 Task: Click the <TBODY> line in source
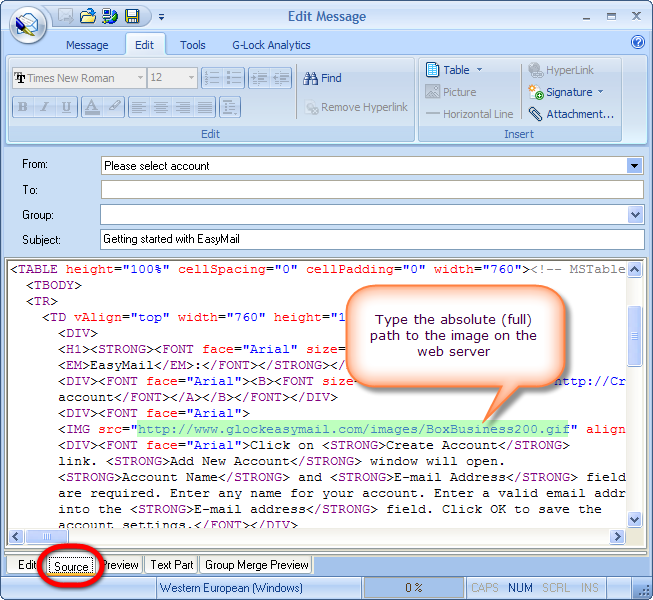(x=54, y=285)
